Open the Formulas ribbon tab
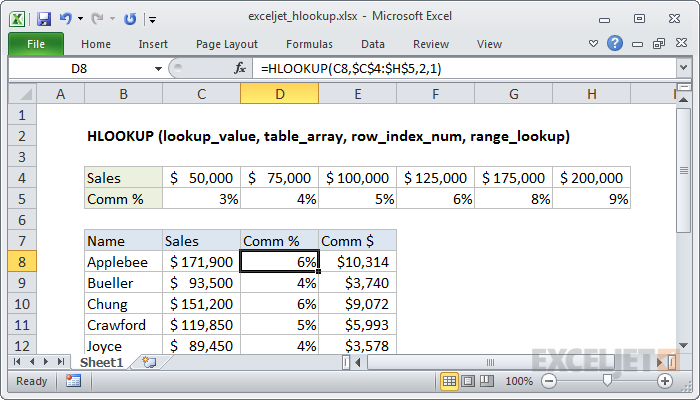700x400 pixels. click(309, 44)
